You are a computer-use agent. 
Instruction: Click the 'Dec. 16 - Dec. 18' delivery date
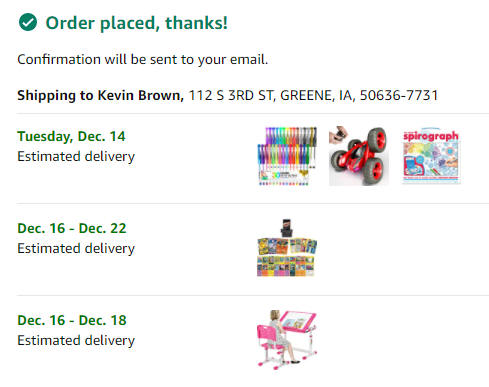point(72,320)
